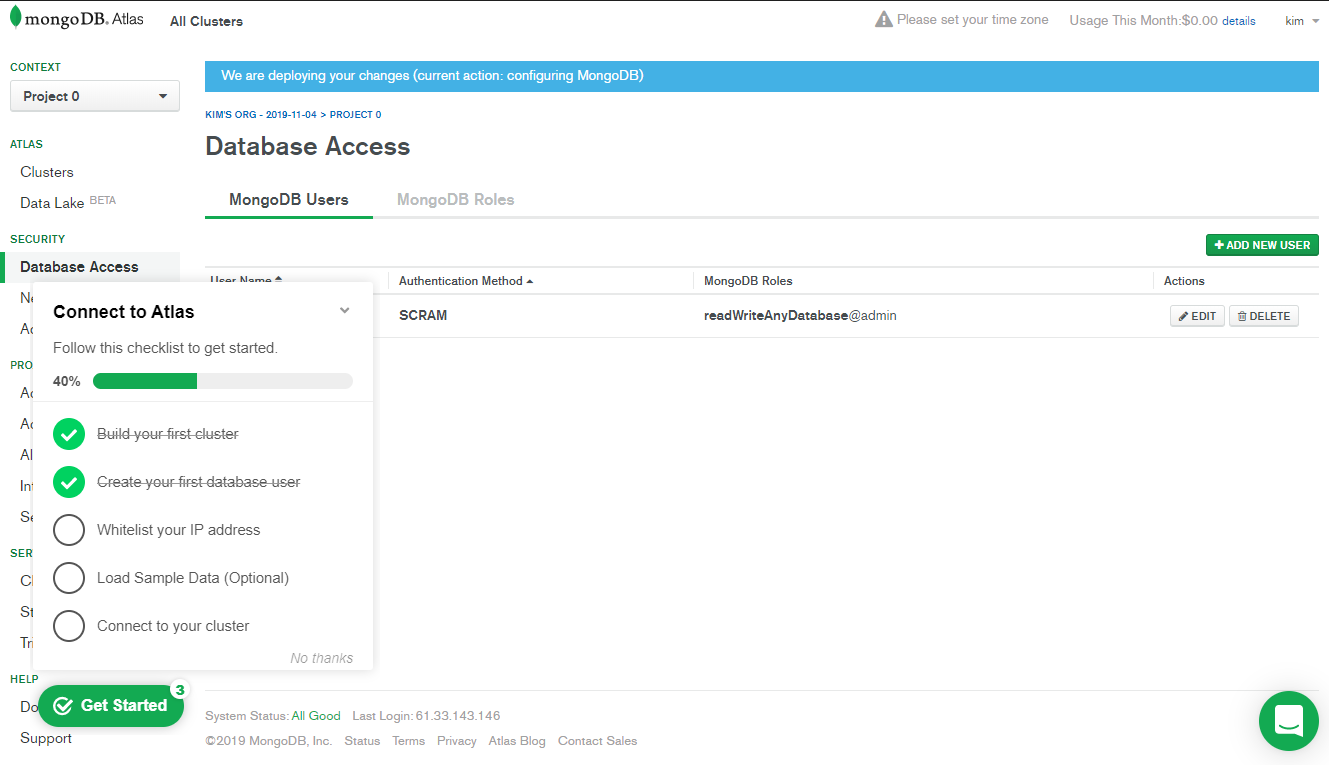Select the Load Sample Data circle

pos(69,578)
